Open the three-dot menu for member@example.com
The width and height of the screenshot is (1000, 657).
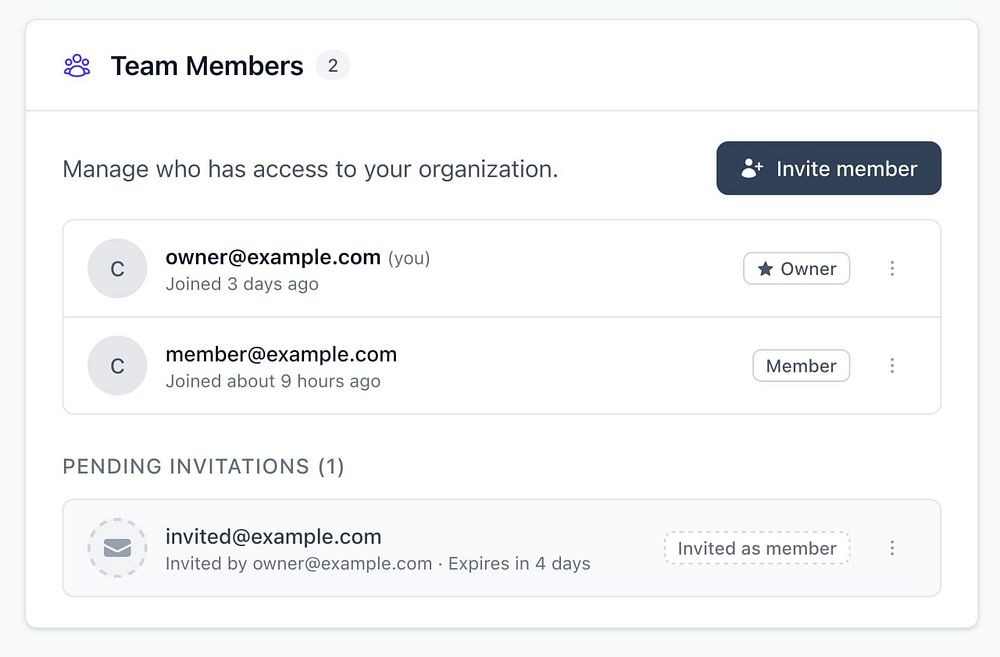coord(892,366)
